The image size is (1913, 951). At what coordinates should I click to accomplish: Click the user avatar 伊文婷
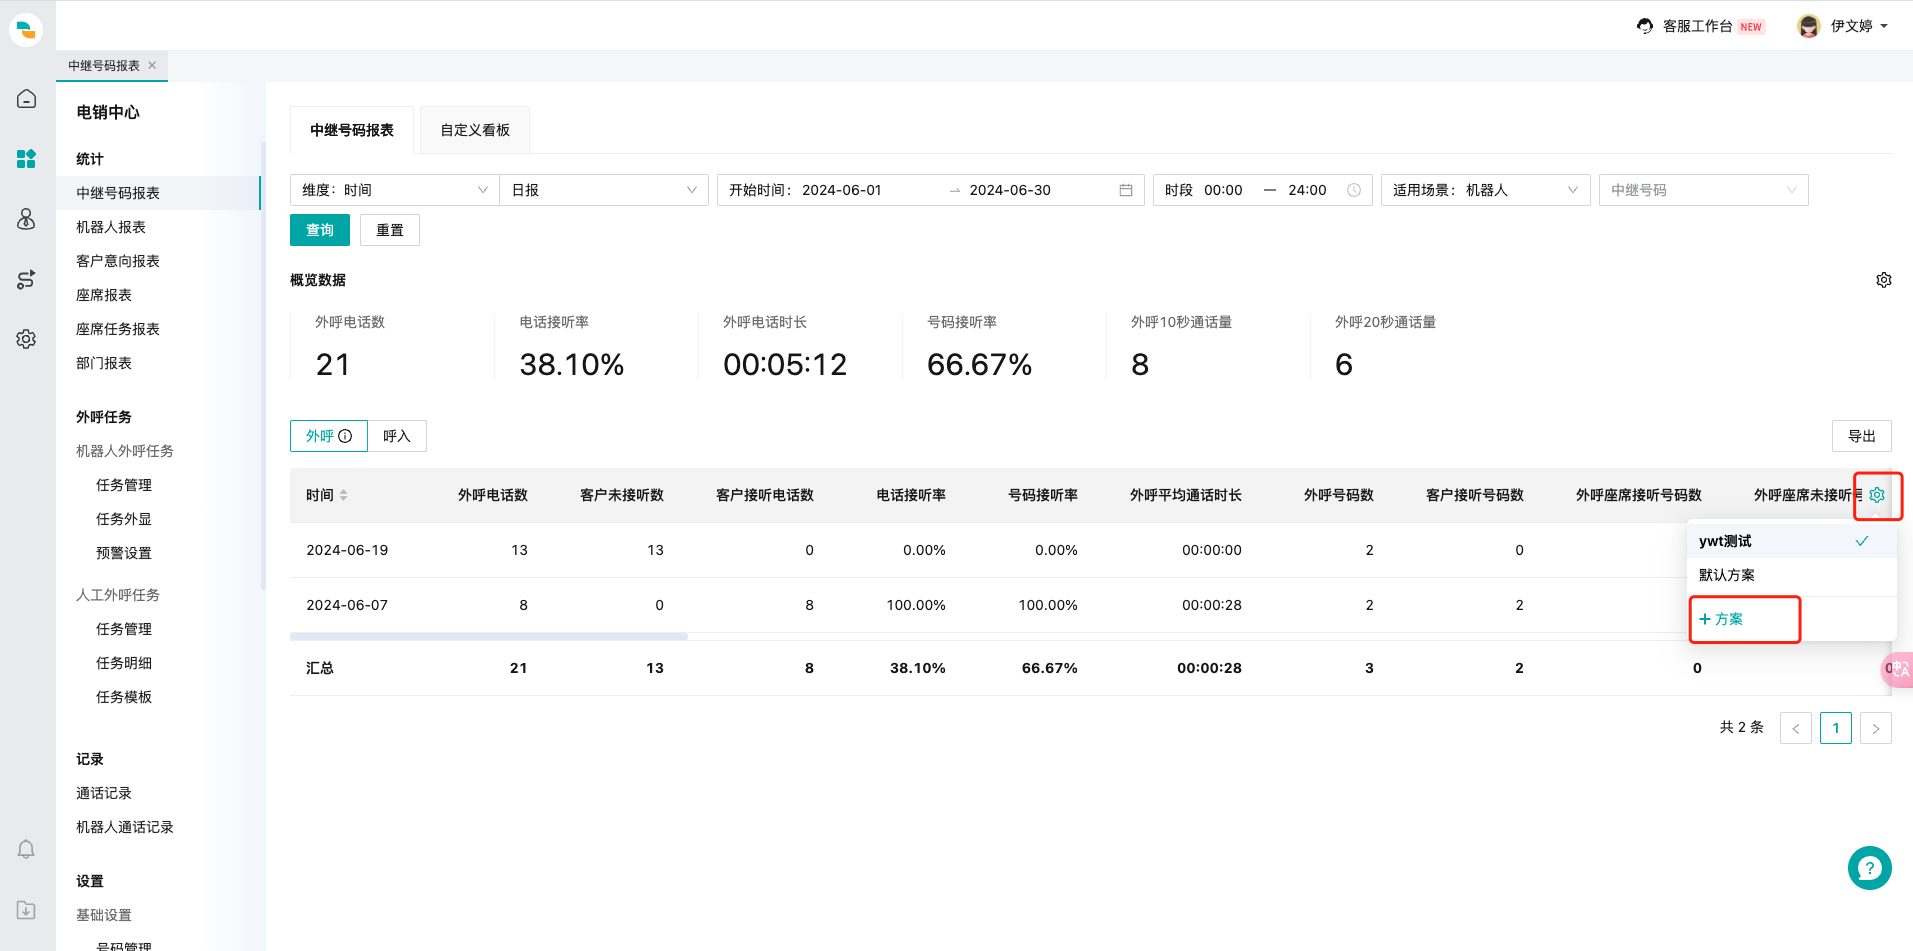[1808, 26]
